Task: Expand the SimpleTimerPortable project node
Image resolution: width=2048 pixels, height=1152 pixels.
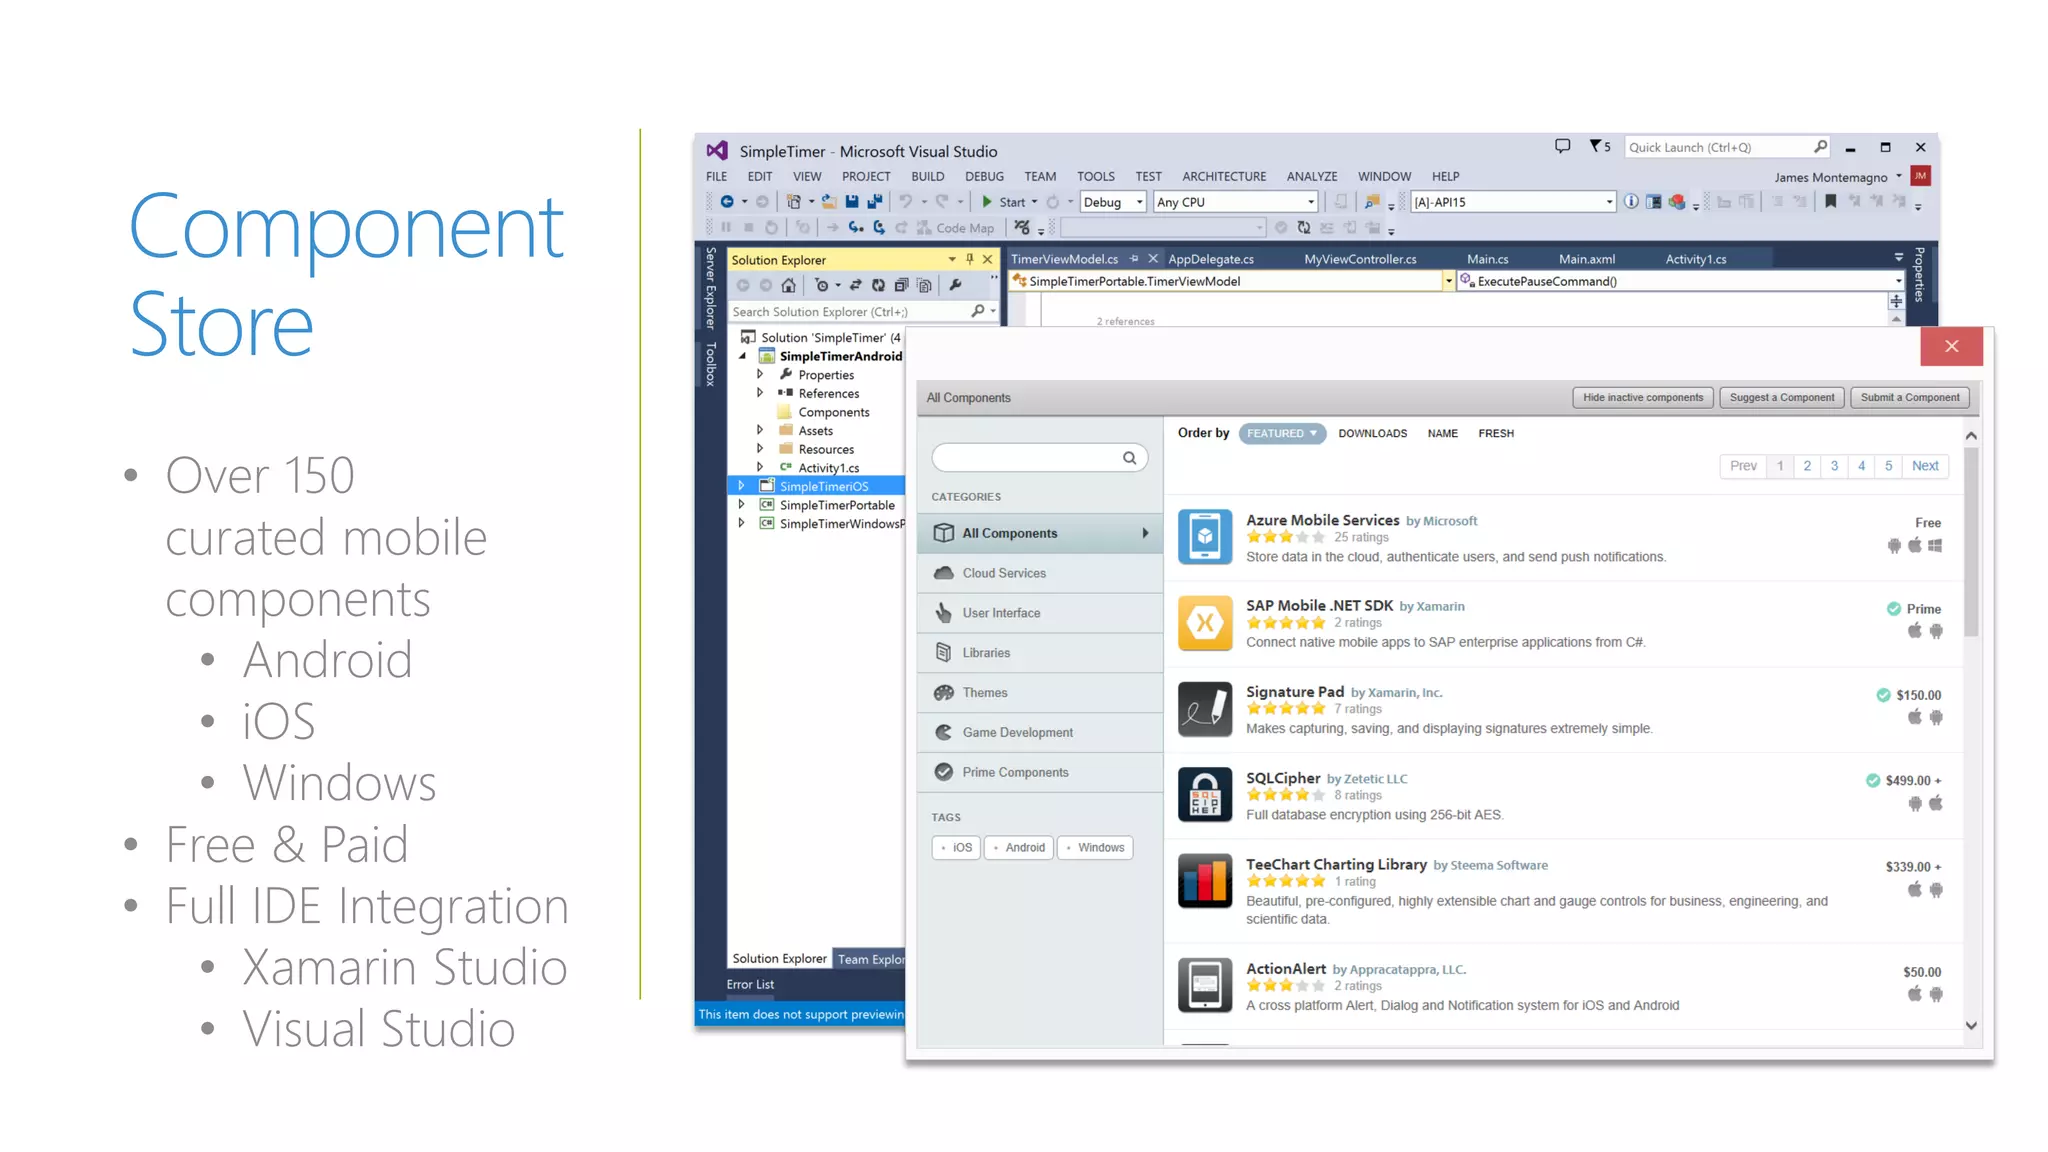Action: [741, 505]
